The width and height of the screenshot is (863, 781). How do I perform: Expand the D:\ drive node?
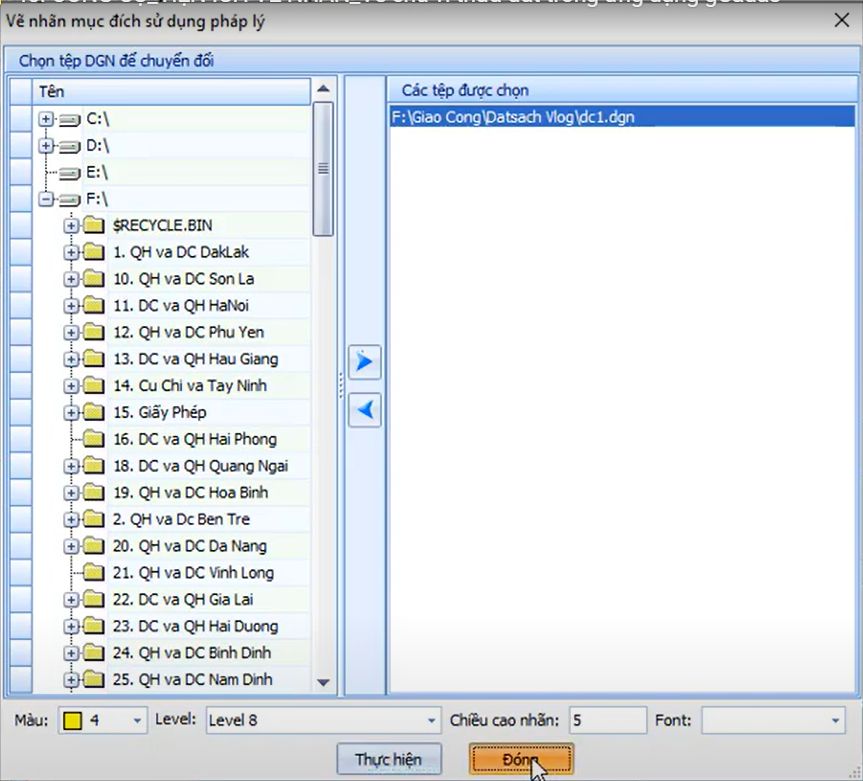(46, 146)
